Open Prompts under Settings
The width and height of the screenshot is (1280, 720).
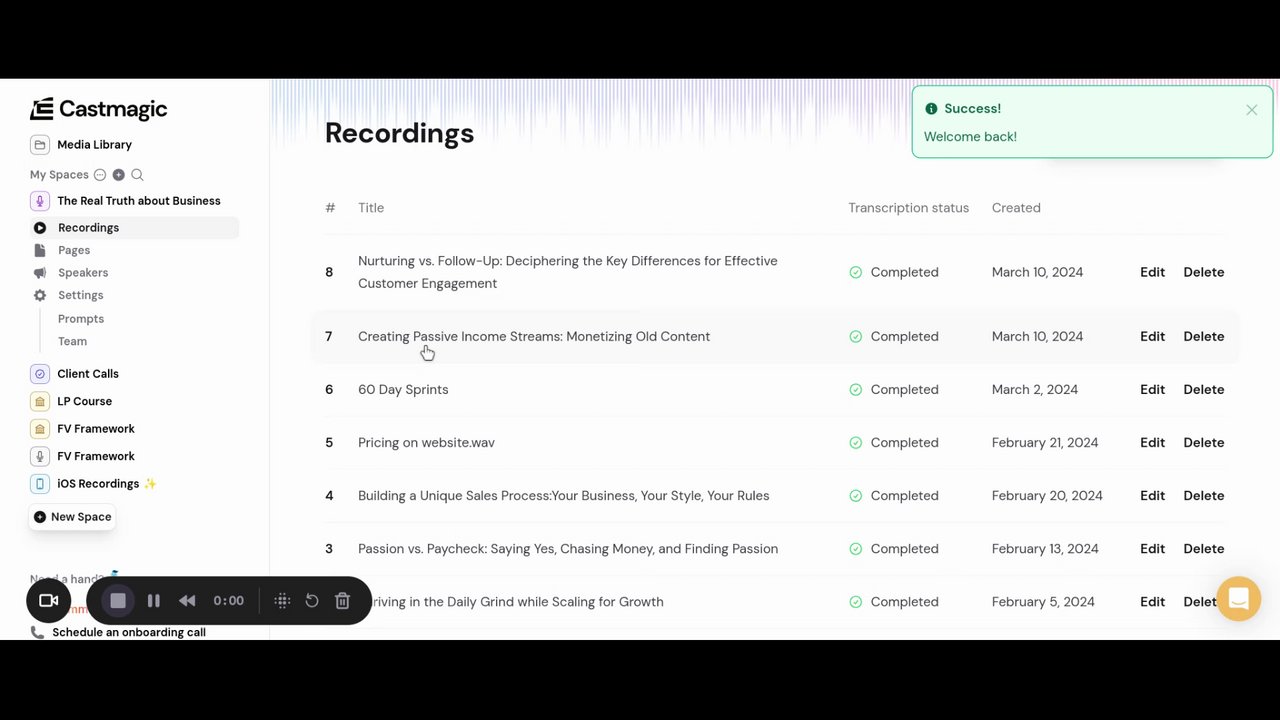coord(81,319)
